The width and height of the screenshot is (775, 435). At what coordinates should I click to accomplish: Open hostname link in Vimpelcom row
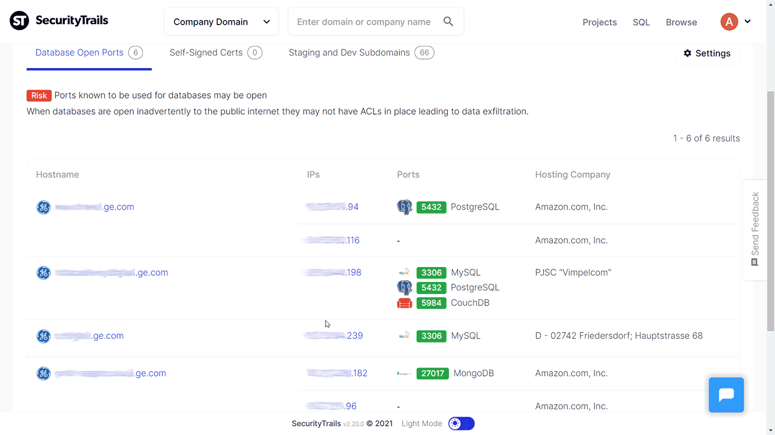click(112, 273)
